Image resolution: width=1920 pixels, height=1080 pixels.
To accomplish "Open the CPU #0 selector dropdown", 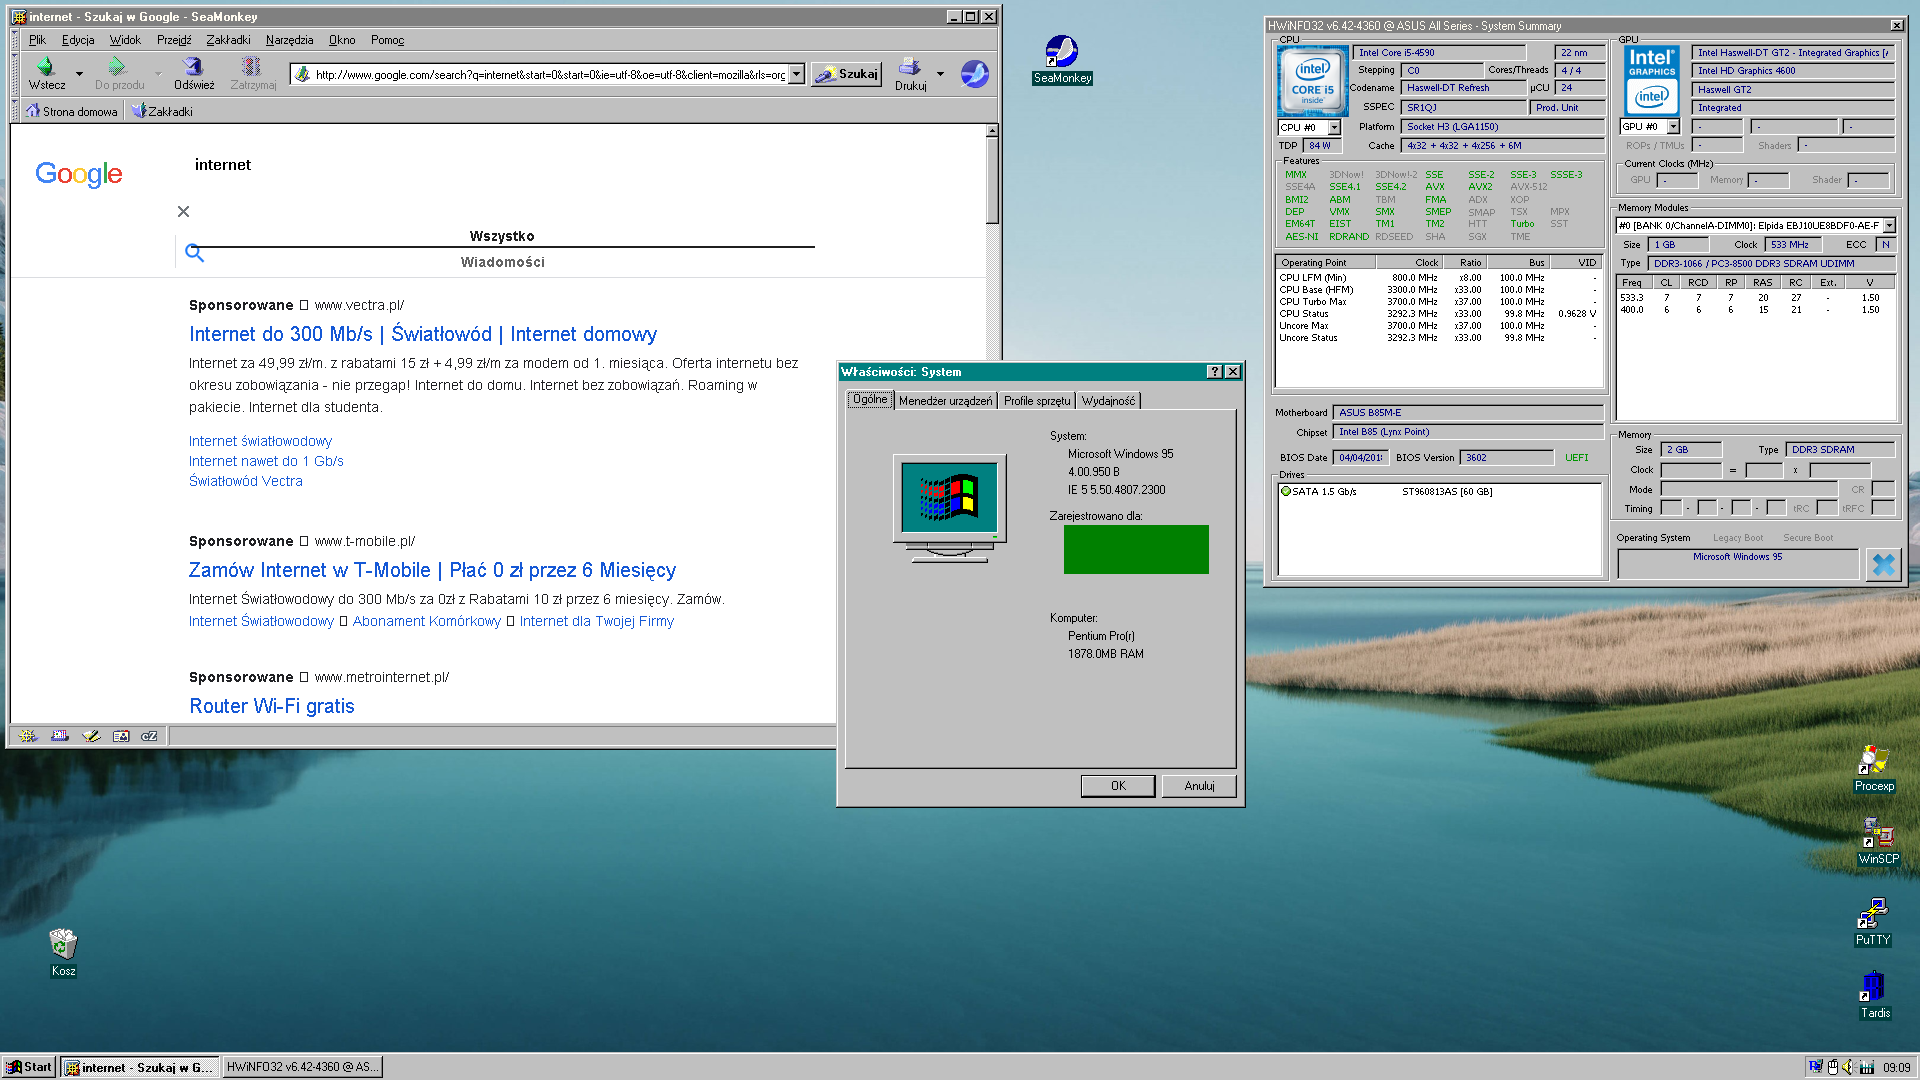I will 1333,127.
